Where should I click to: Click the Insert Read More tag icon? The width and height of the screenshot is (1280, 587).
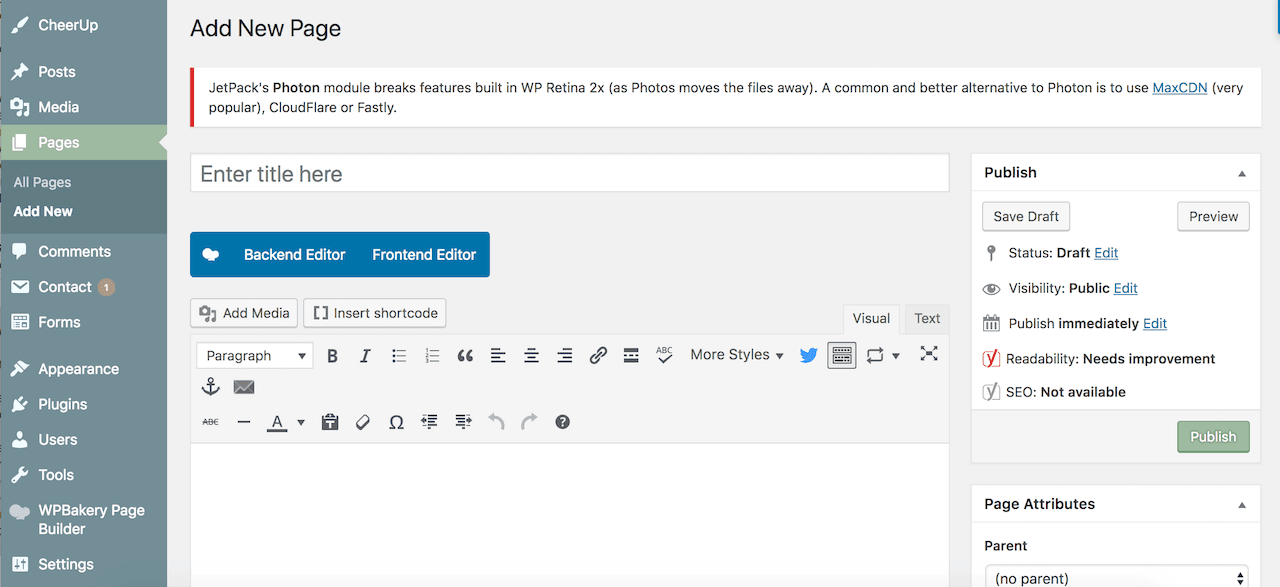[631, 355]
